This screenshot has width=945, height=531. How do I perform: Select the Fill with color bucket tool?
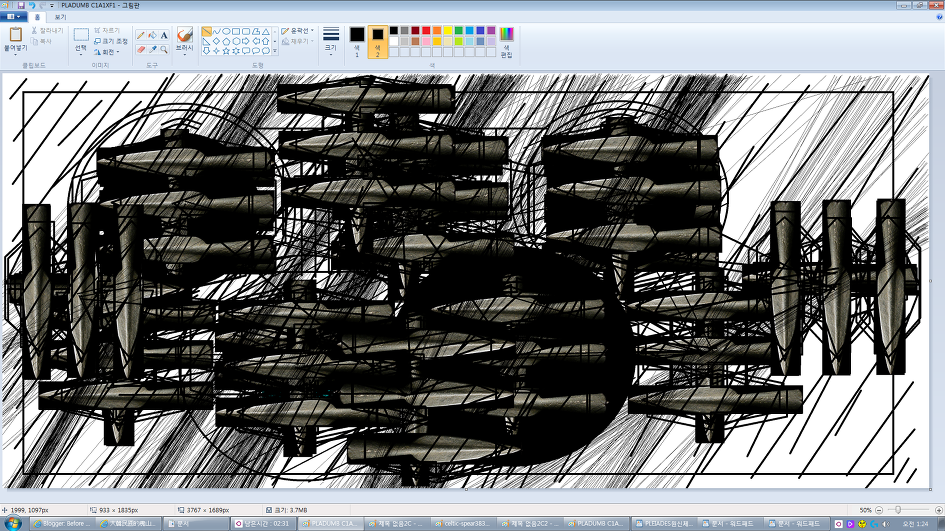[x=153, y=35]
